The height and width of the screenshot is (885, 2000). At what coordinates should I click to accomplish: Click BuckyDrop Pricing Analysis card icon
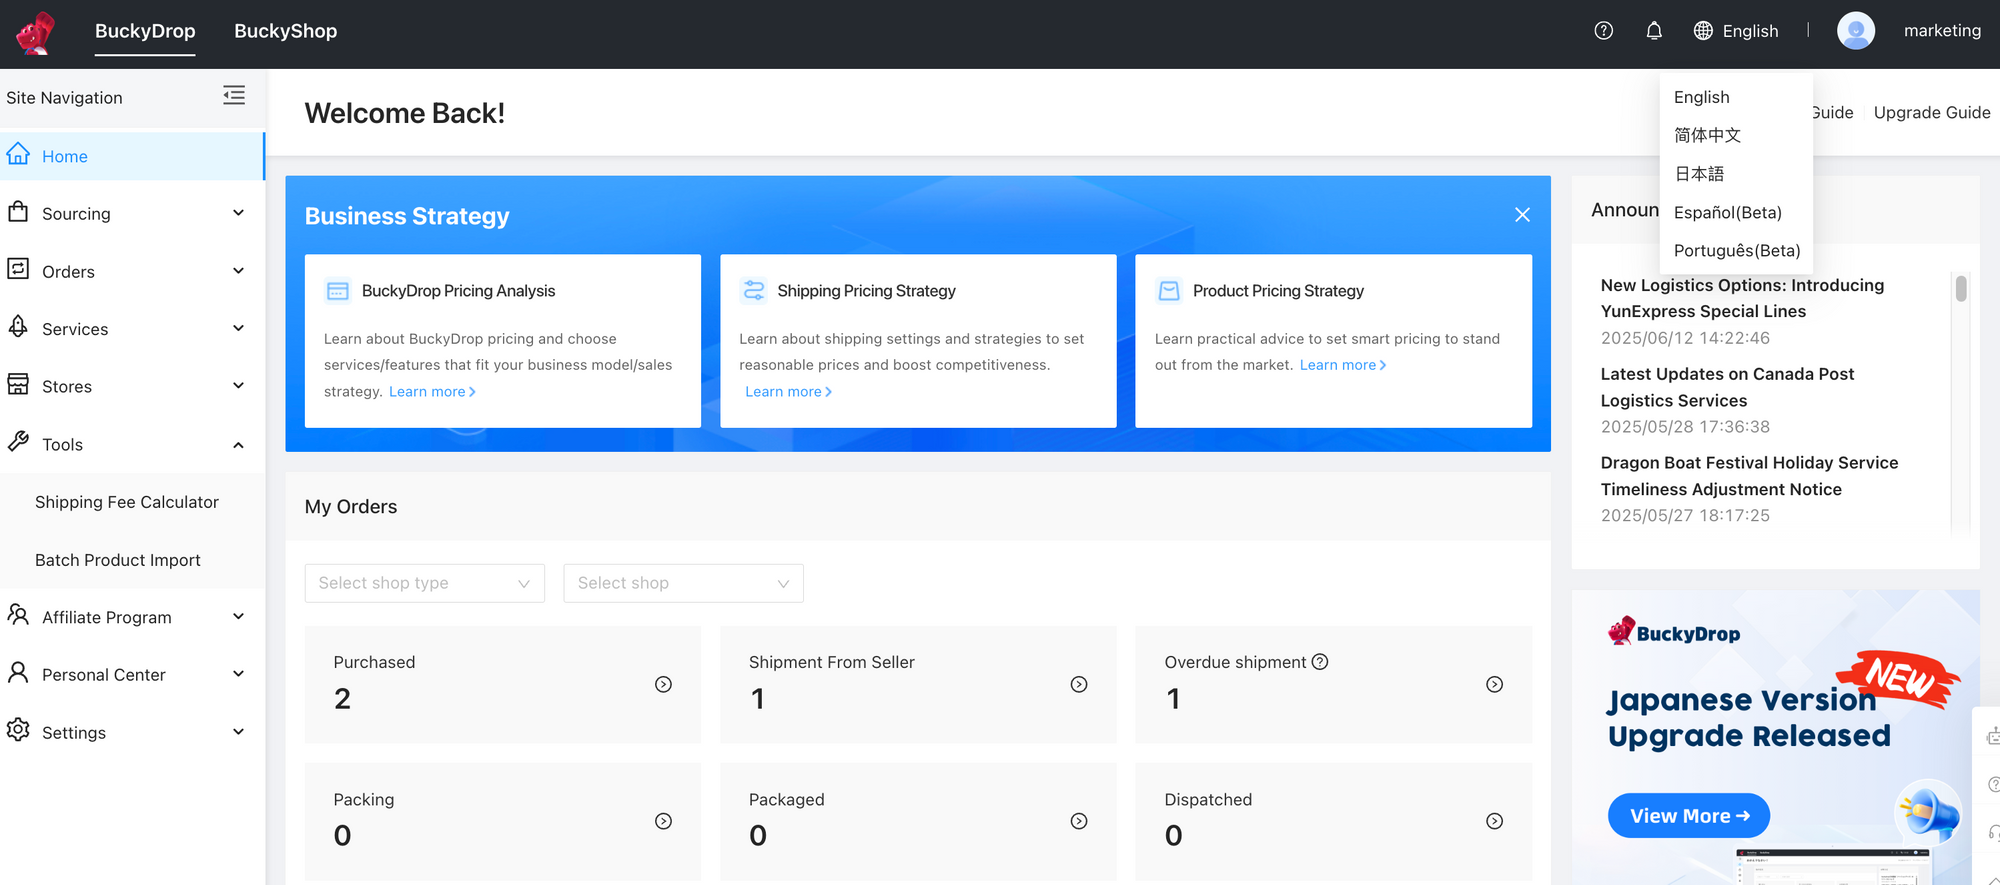(x=338, y=291)
